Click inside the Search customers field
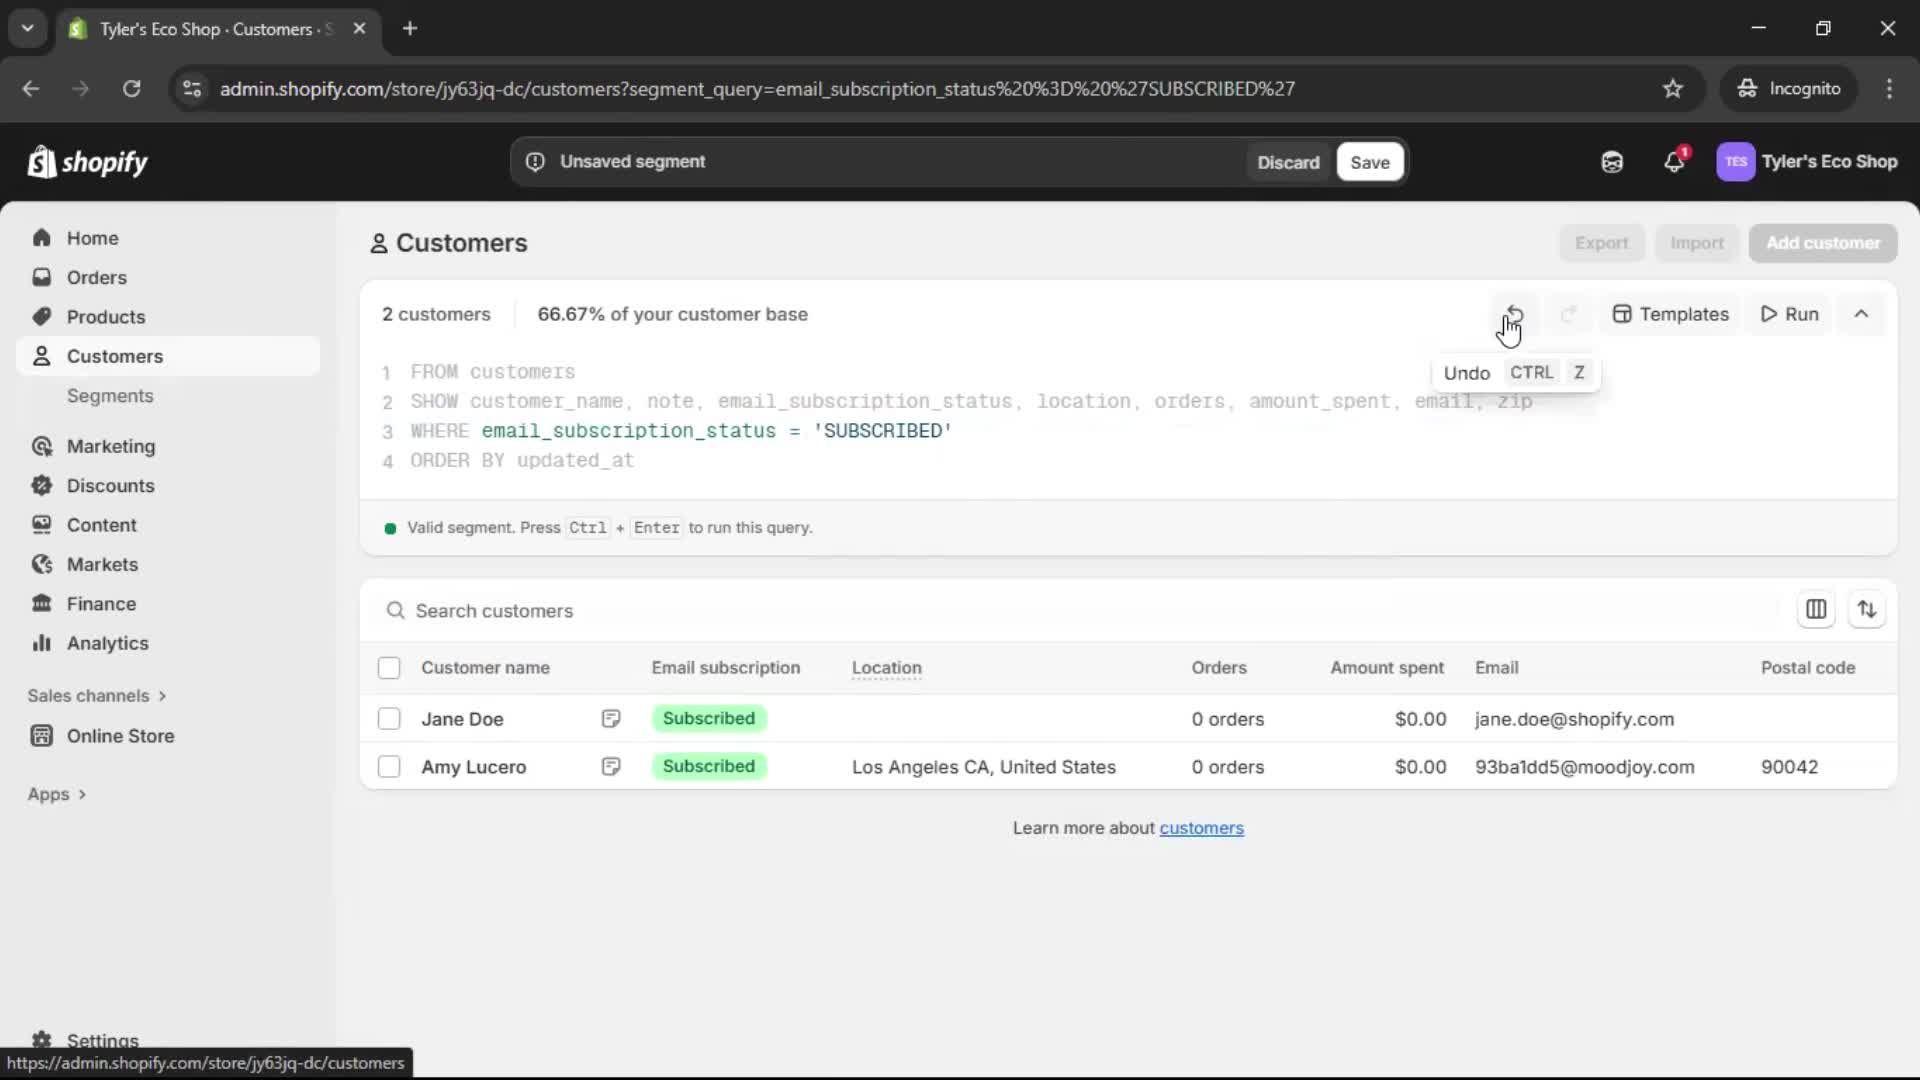1920x1080 pixels. pos(600,610)
